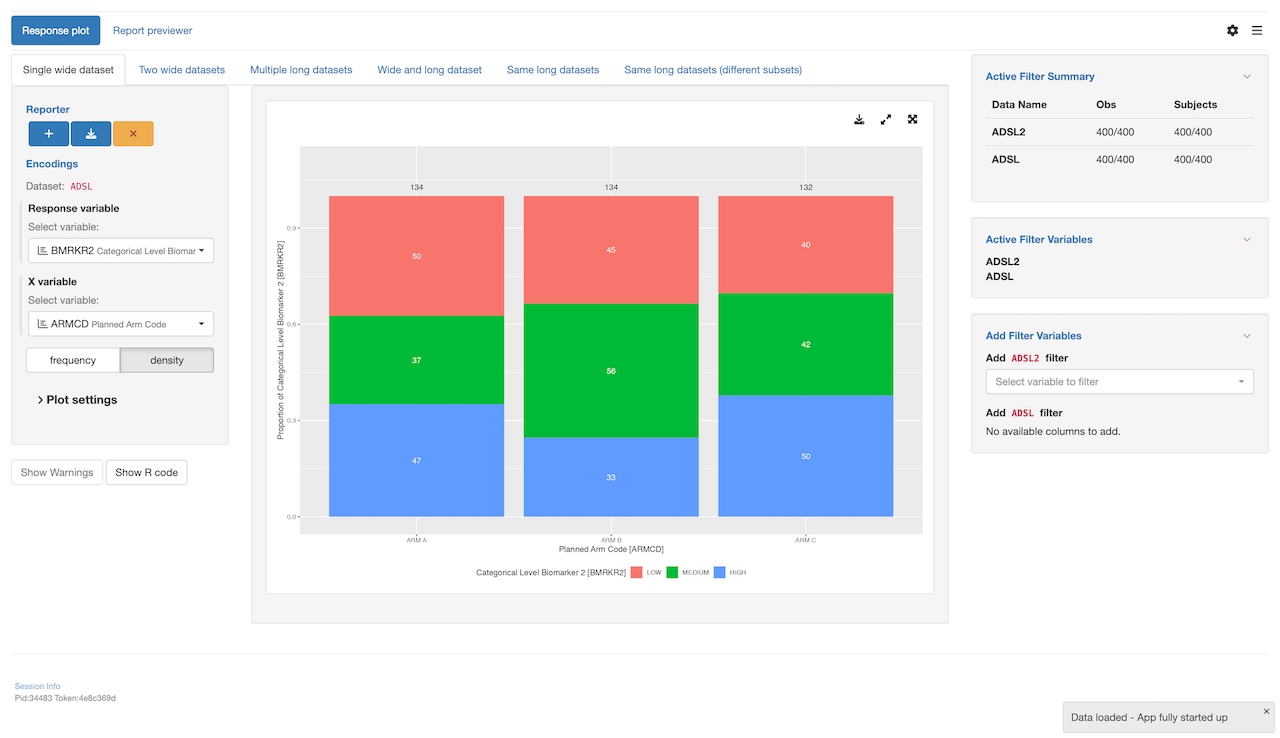Click the Session Info link

37,686
